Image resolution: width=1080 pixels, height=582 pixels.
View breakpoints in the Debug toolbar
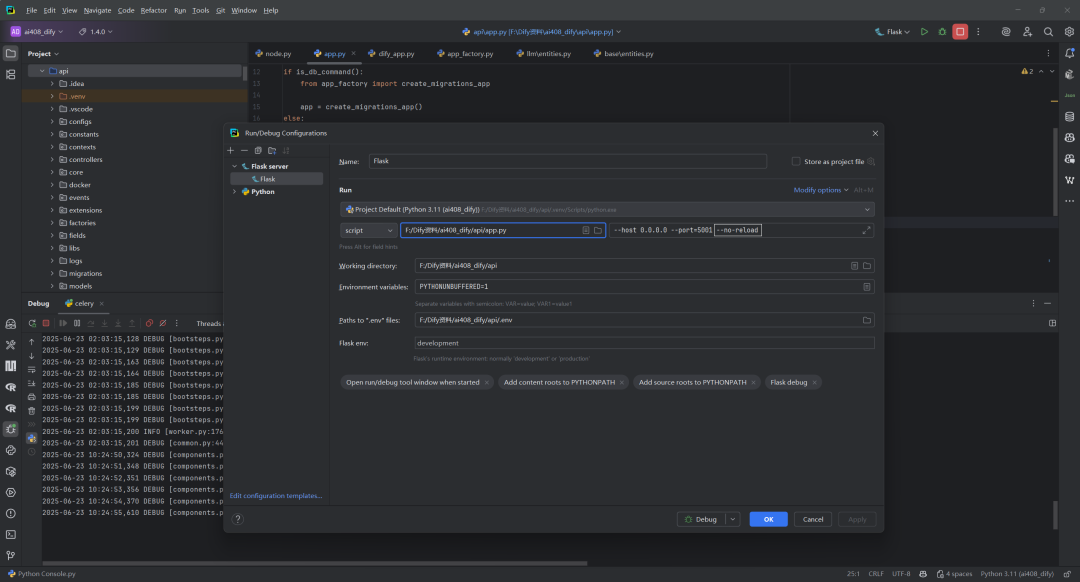(x=149, y=323)
